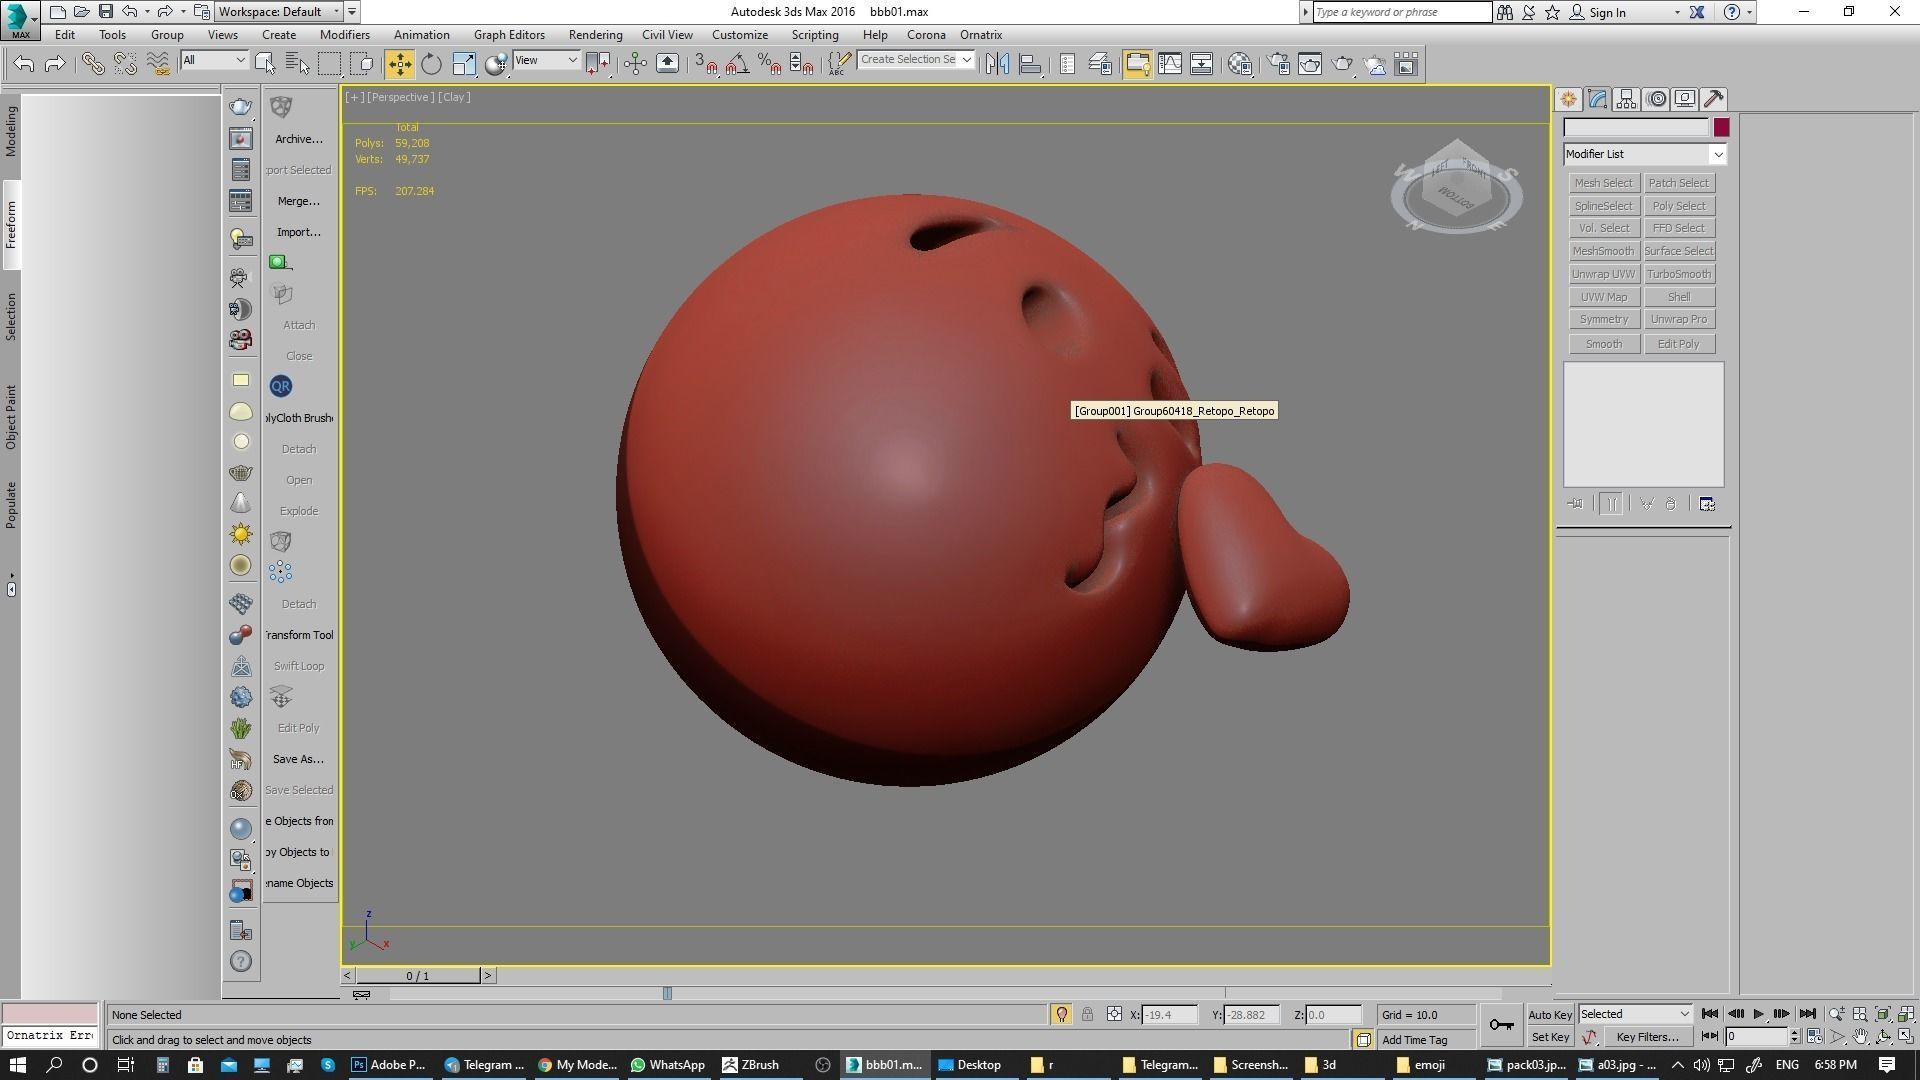Click the time slider 0 / 1 handle
This screenshot has width=1920, height=1080.
click(x=418, y=976)
